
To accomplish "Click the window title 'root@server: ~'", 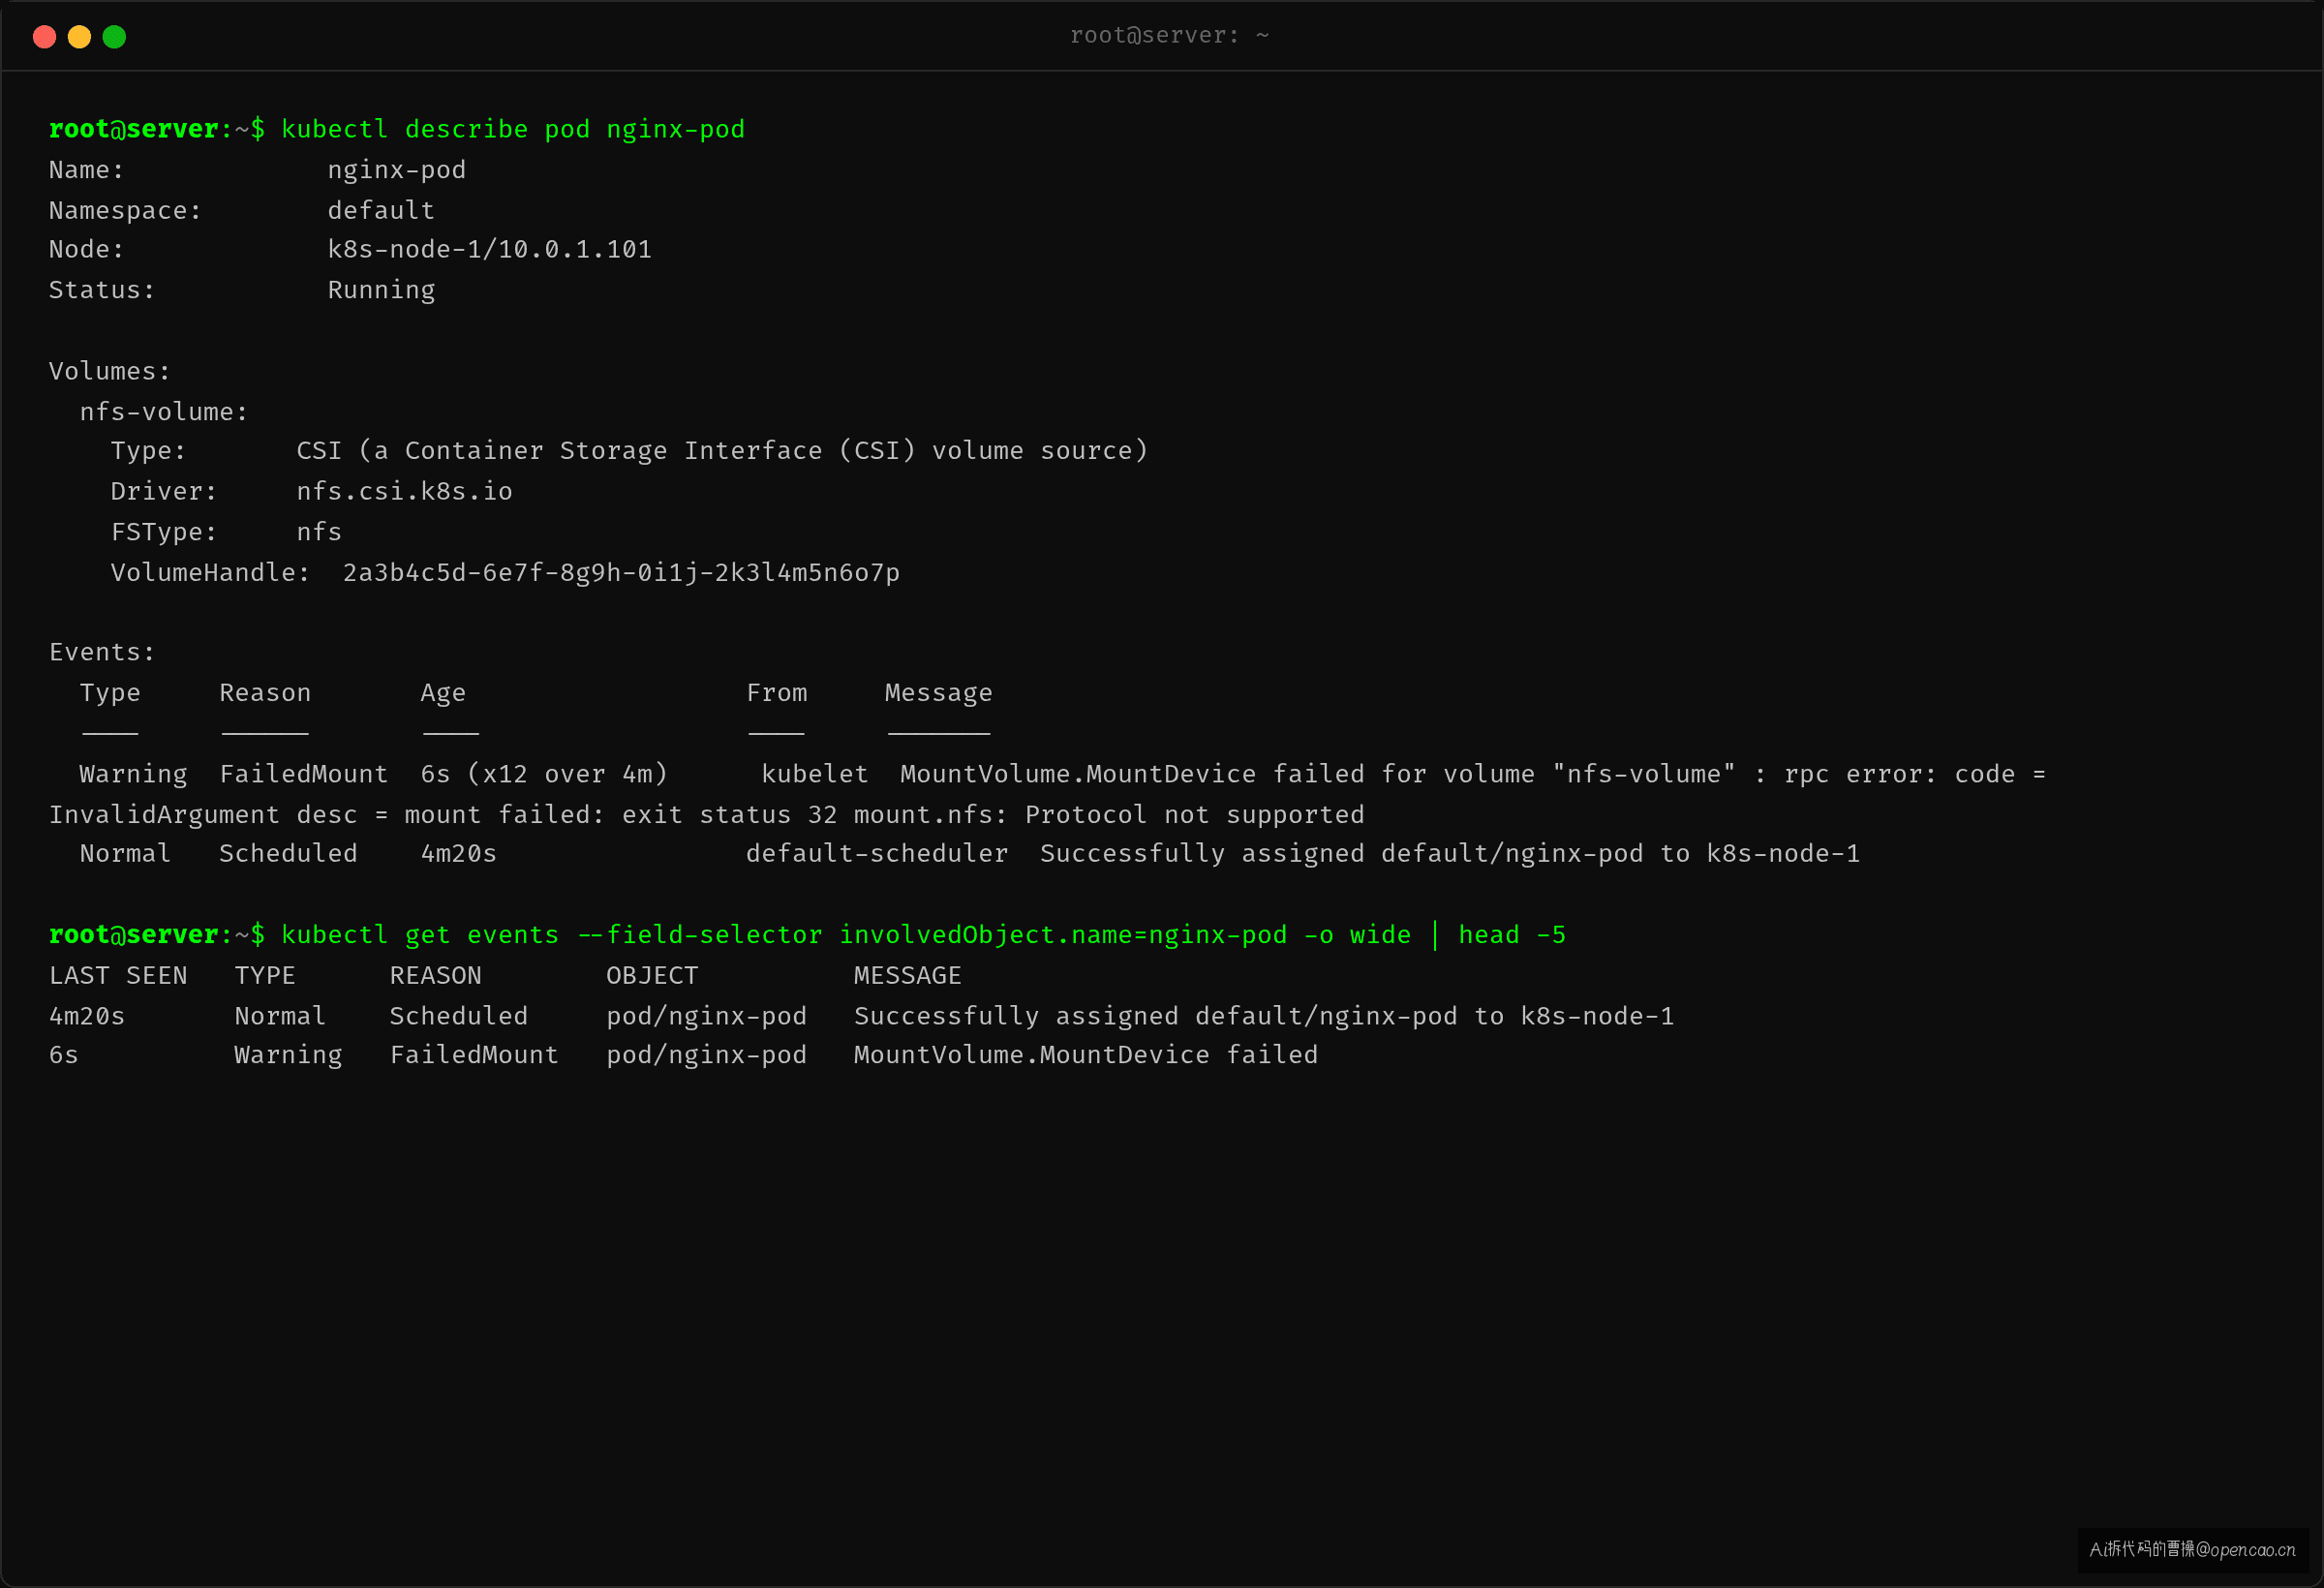I will [1169, 36].
